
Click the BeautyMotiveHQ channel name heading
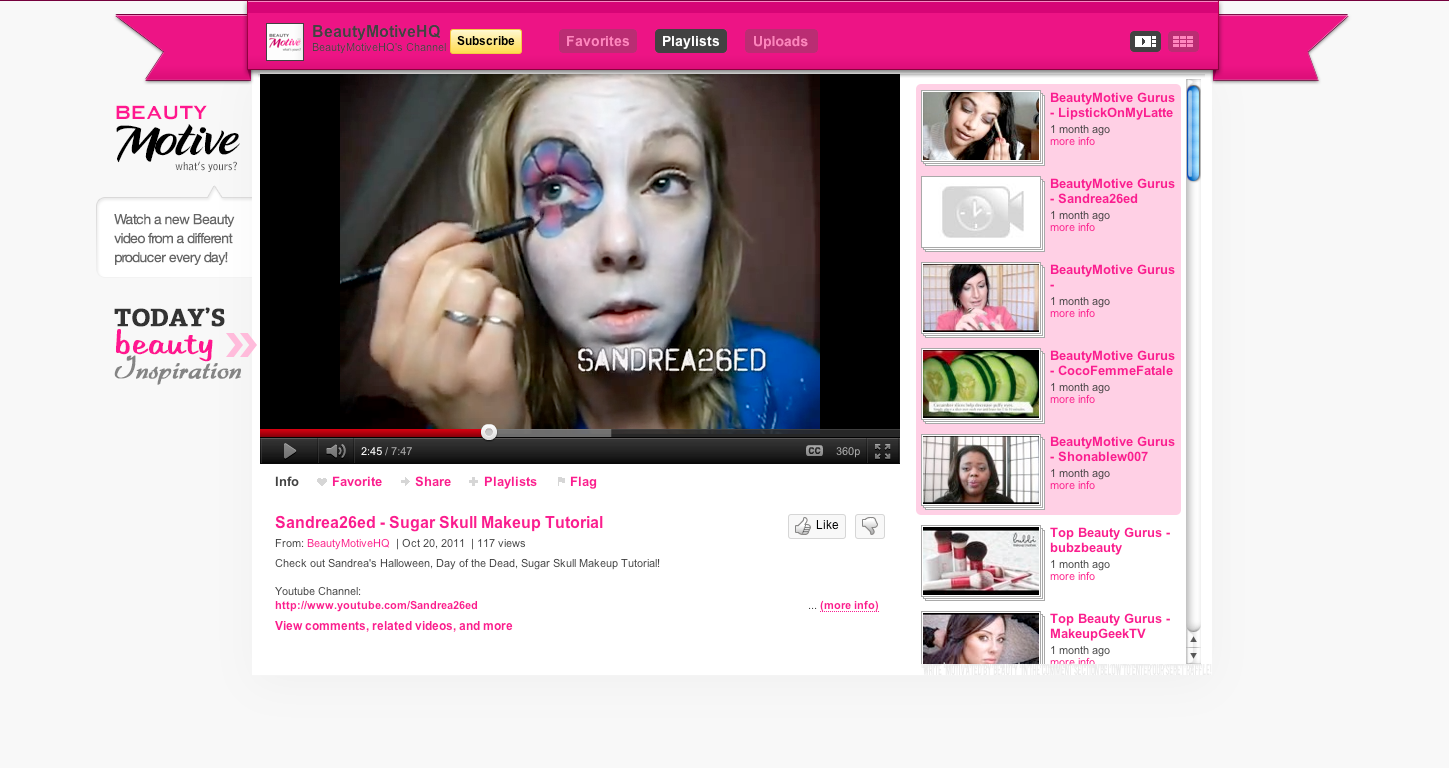pyautogui.click(x=376, y=32)
